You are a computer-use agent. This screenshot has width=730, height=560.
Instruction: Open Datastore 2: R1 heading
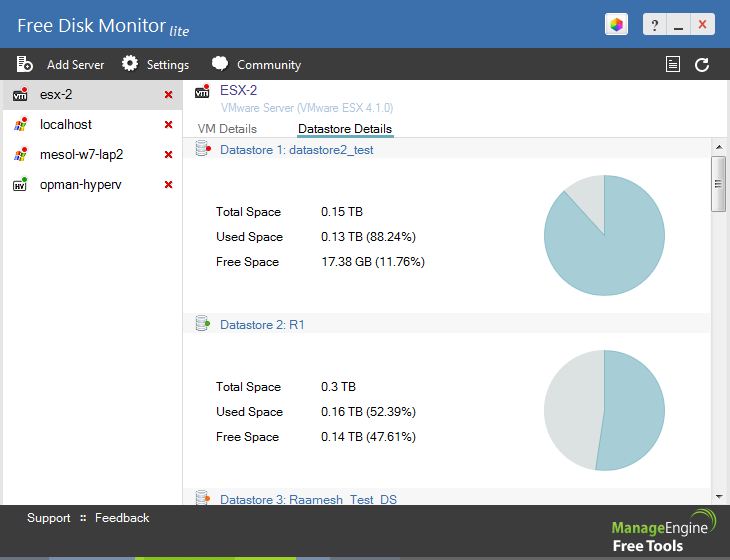(262, 324)
